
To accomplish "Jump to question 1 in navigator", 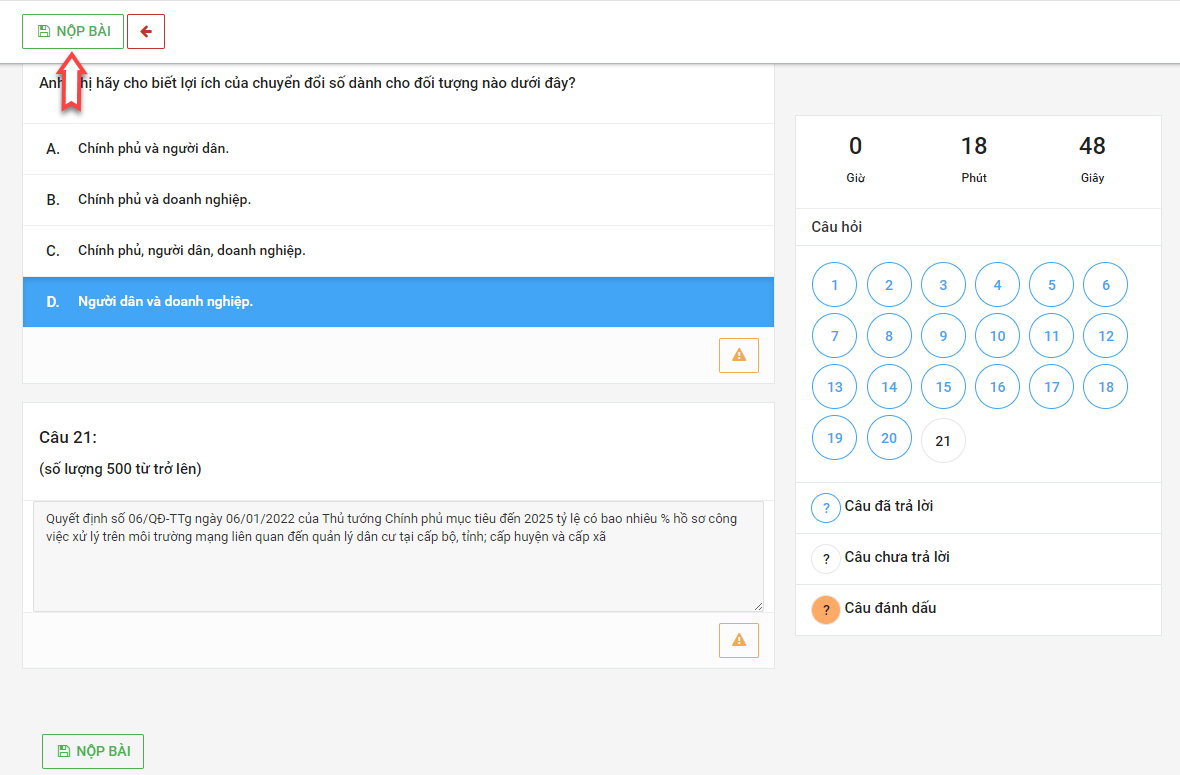I will 835,285.
